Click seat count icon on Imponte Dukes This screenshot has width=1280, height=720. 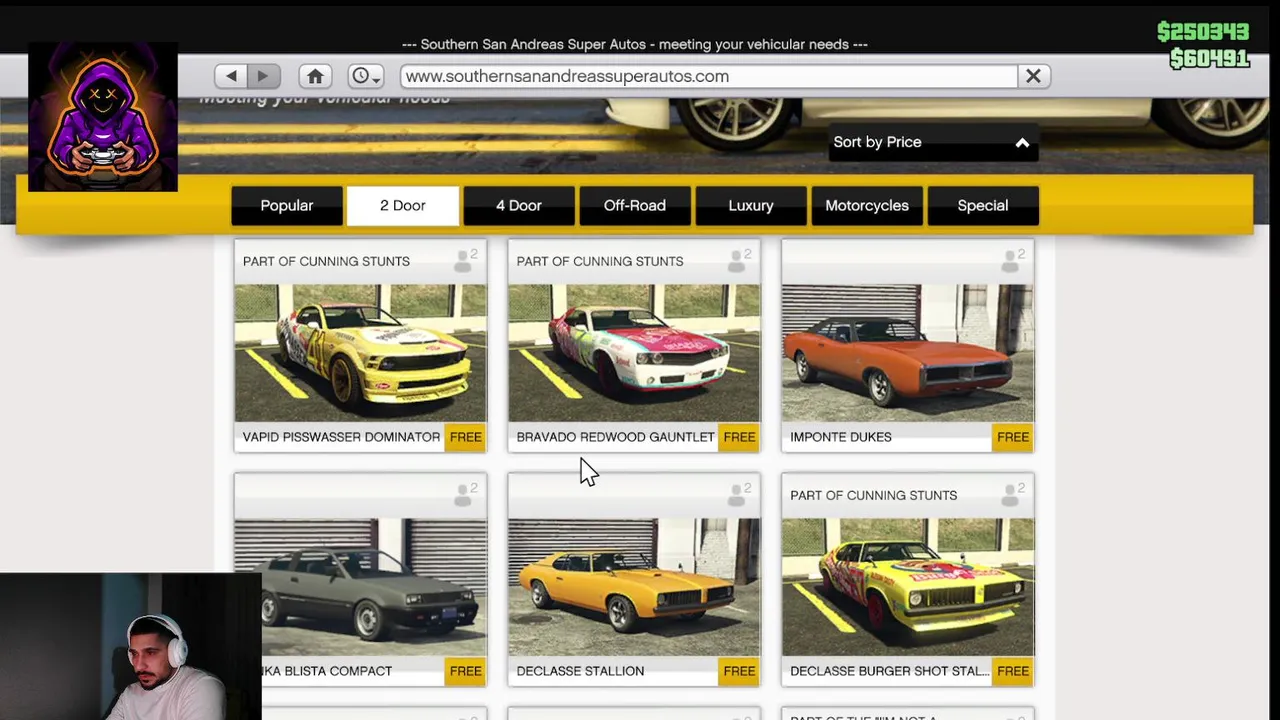pyautogui.click(x=1013, y=261)
